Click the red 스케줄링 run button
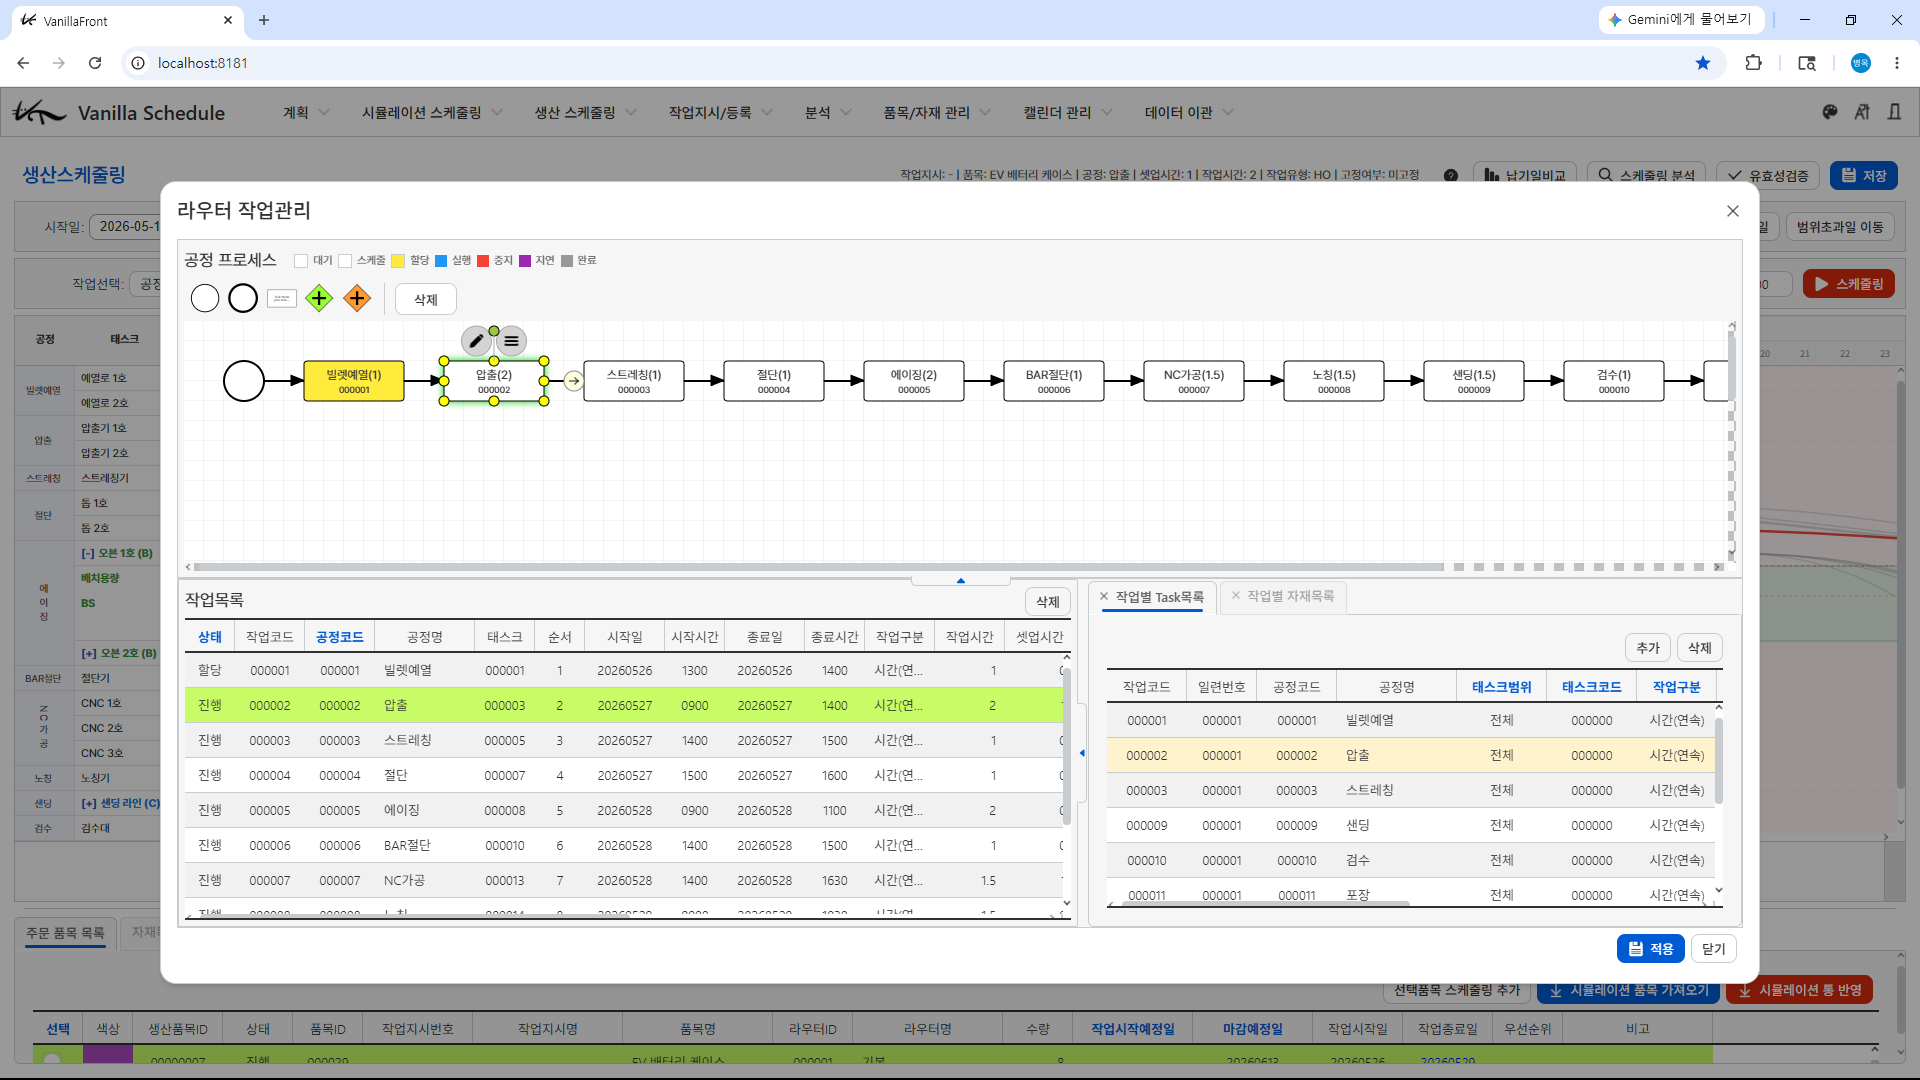Image resolution: width=1920 pixels, height=1080 pixels. (x=1849, y=284)
